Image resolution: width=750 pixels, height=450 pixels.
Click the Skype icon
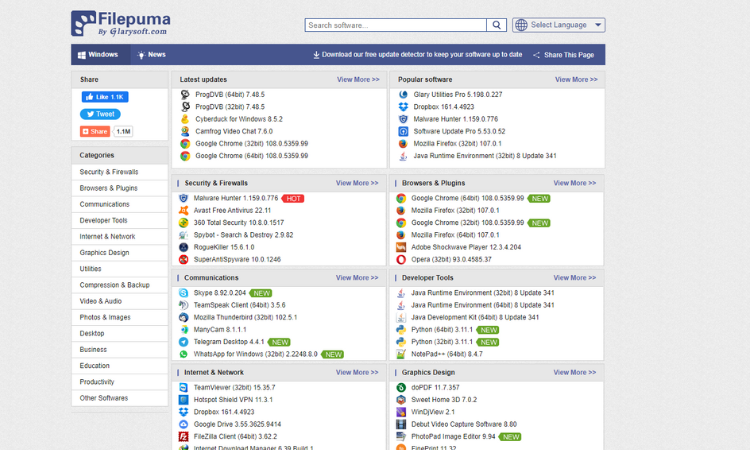click(183, 293)
